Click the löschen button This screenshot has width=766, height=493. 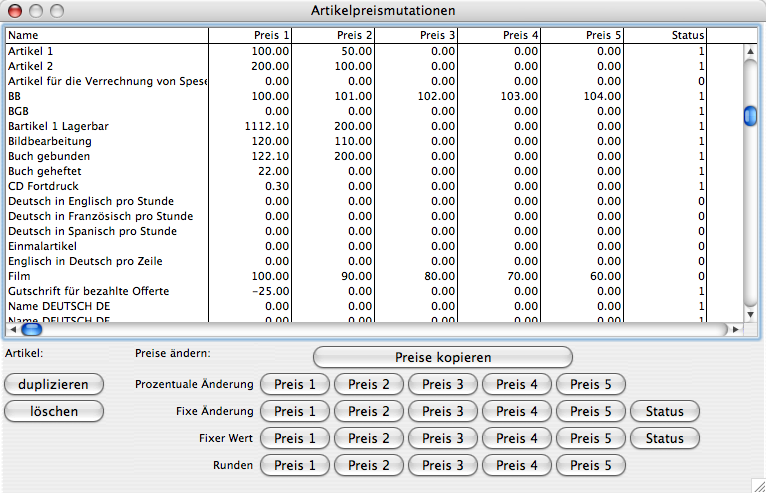point(54,411)
